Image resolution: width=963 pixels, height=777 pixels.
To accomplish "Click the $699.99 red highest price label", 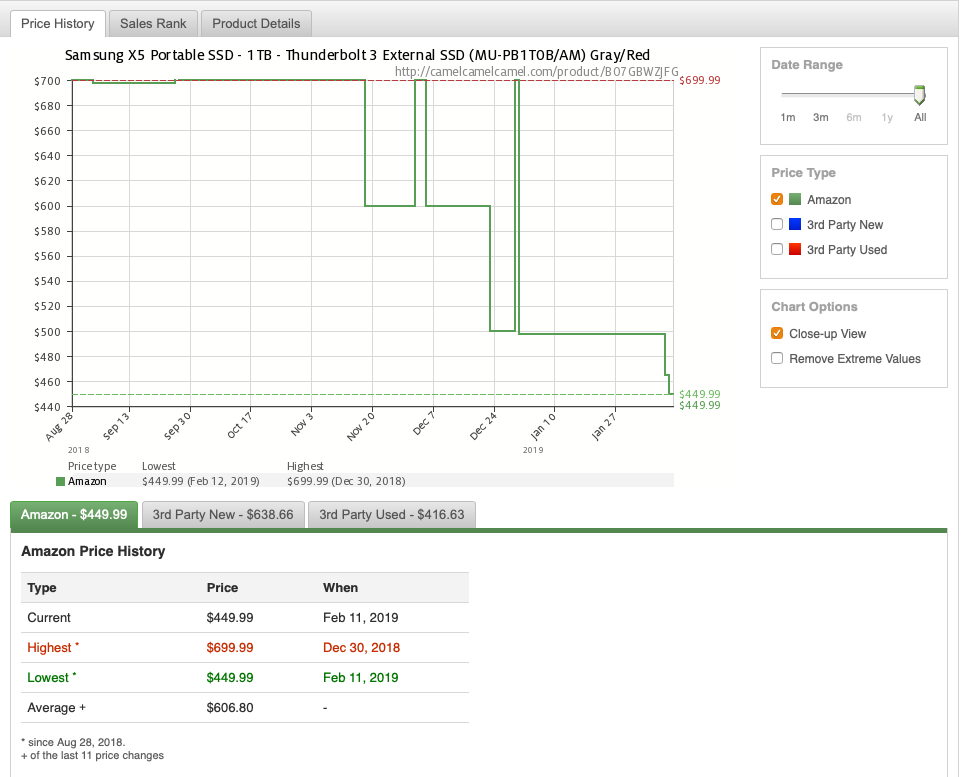I will (x=700, y=80).
